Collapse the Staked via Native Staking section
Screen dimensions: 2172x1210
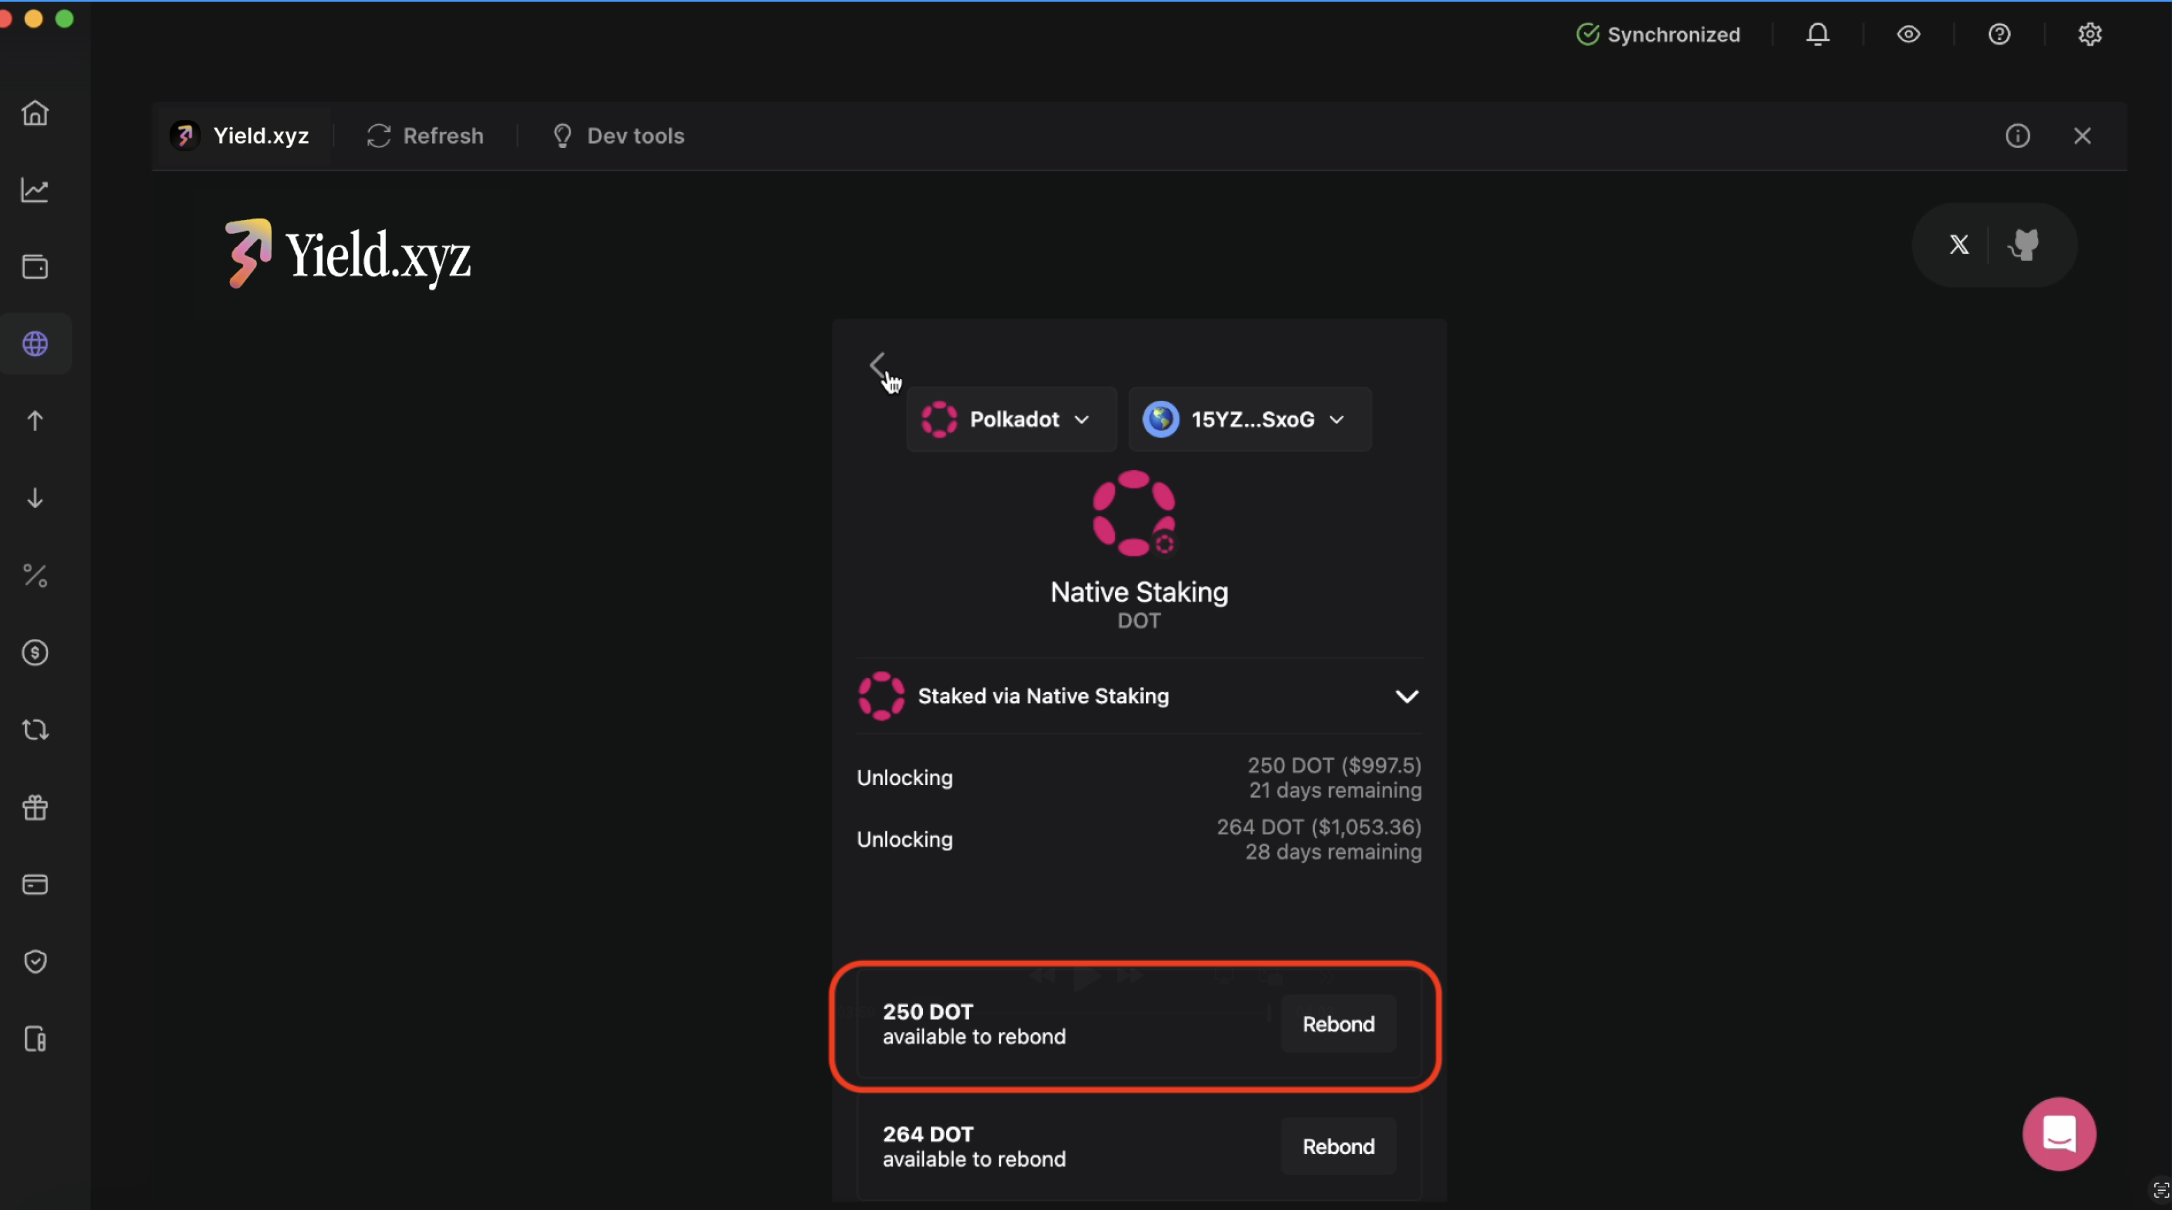1406,696
